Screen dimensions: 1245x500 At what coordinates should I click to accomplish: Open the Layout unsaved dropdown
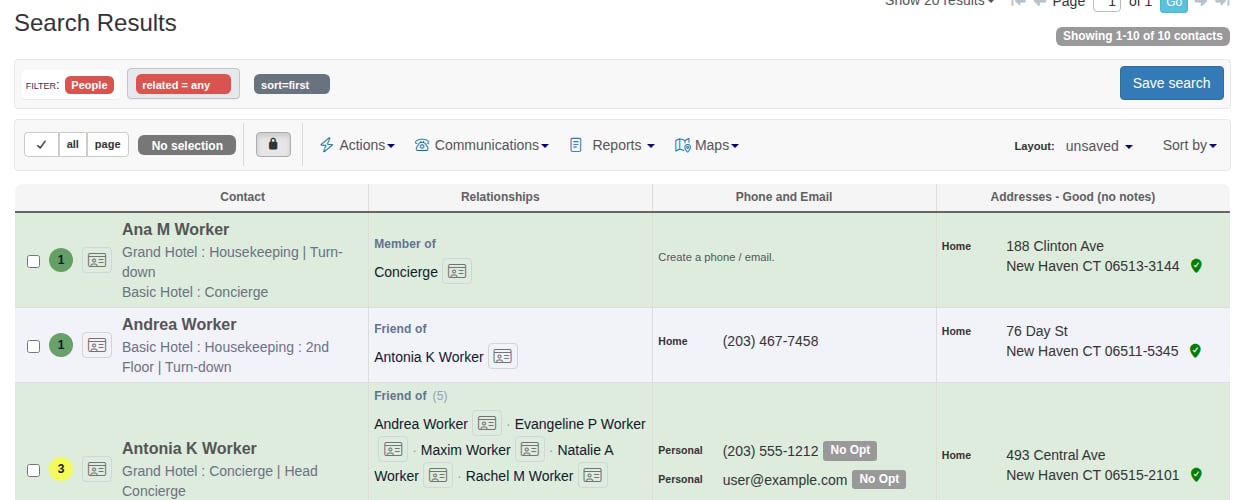tap(1099, 146)
